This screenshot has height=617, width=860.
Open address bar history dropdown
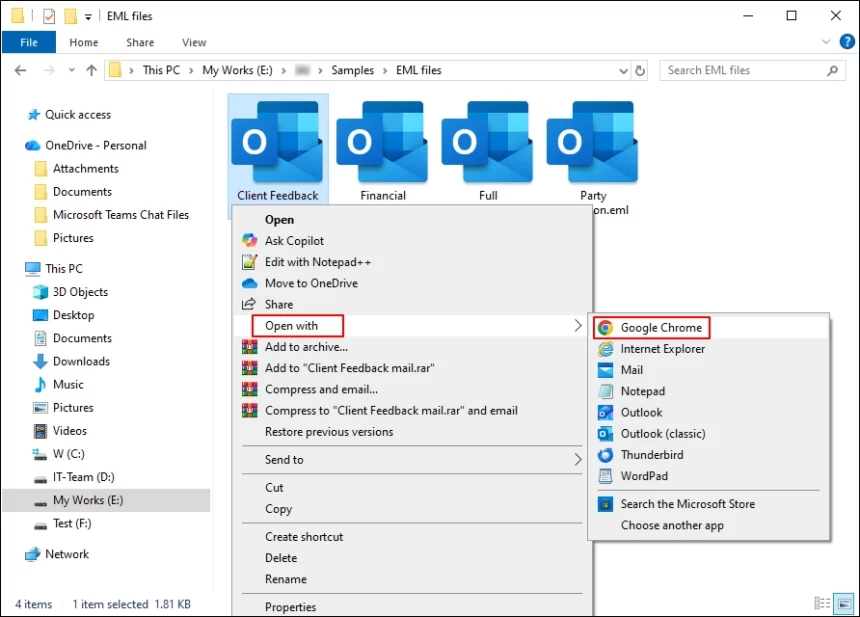(623, 71)
